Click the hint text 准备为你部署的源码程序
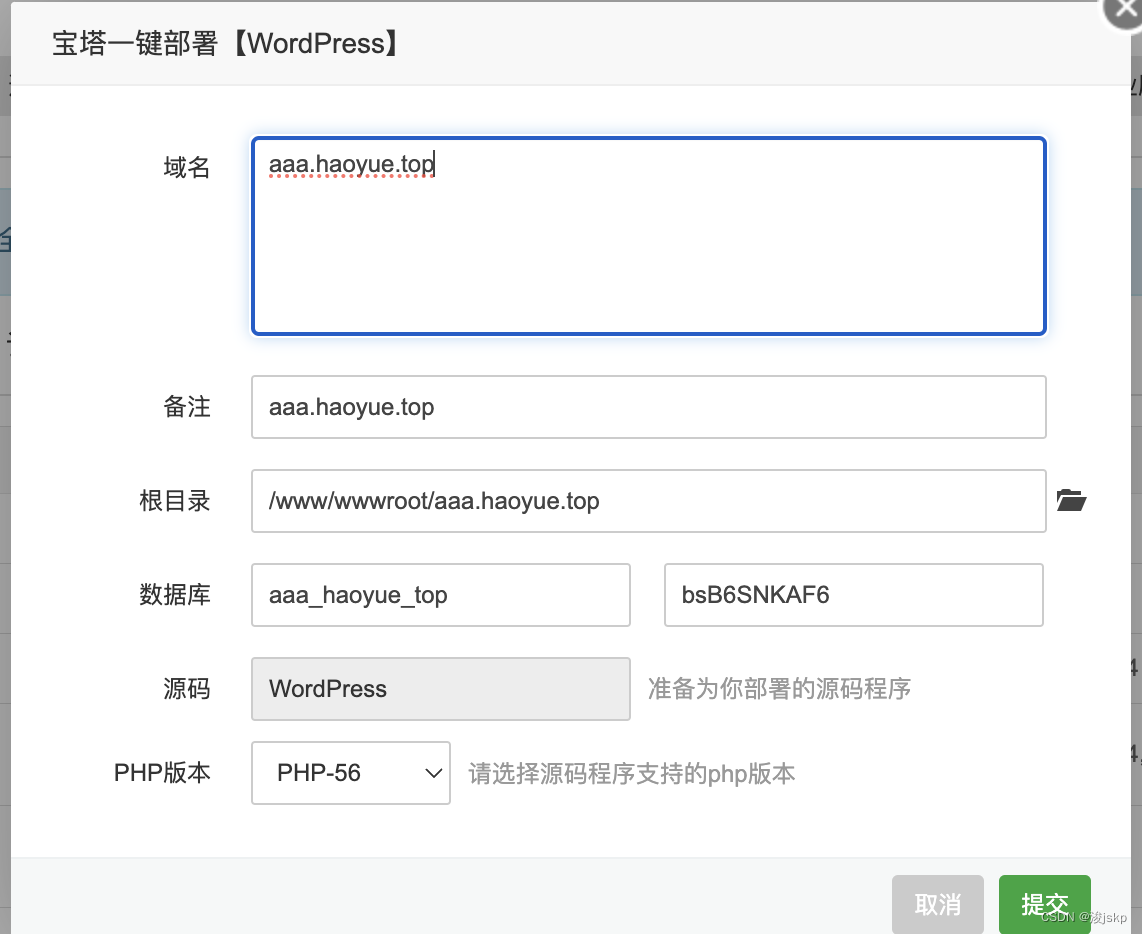 click(779, 688)
